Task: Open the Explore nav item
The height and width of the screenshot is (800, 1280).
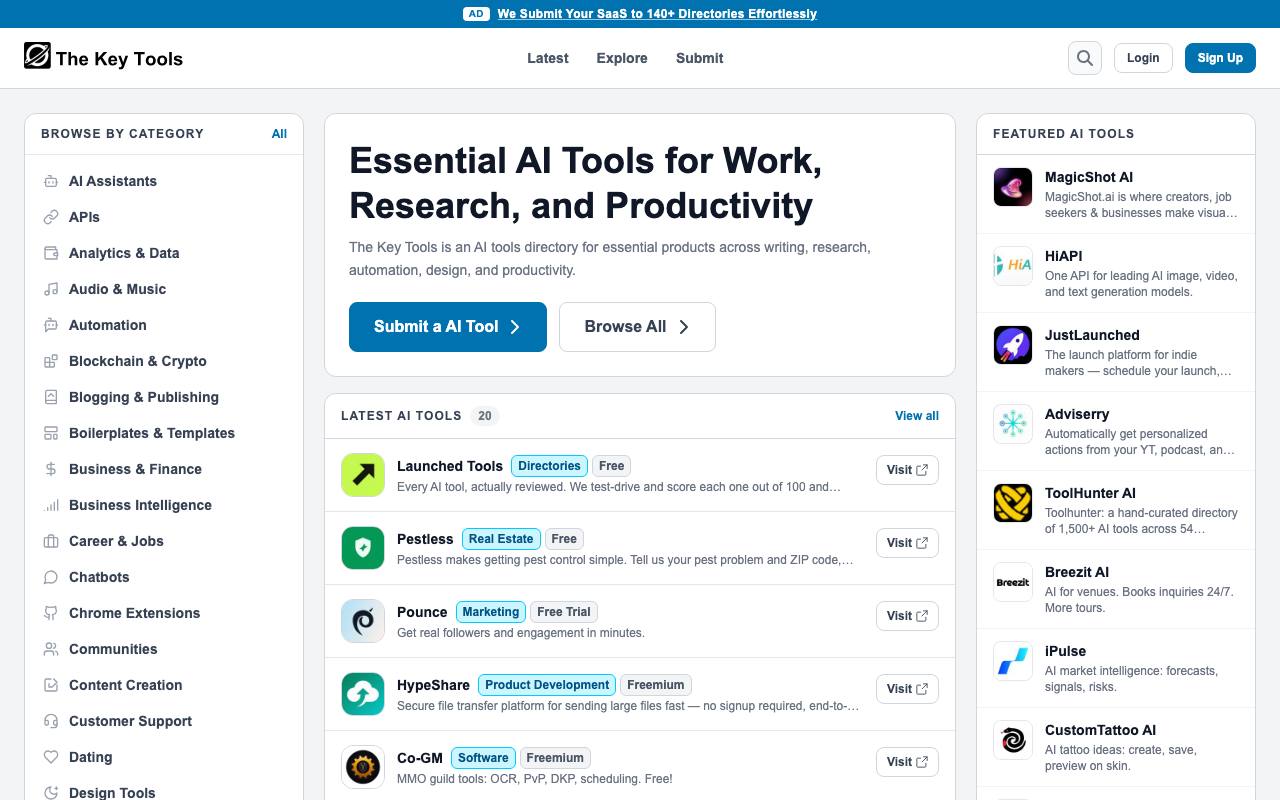Action: click(x=622, y=58)
